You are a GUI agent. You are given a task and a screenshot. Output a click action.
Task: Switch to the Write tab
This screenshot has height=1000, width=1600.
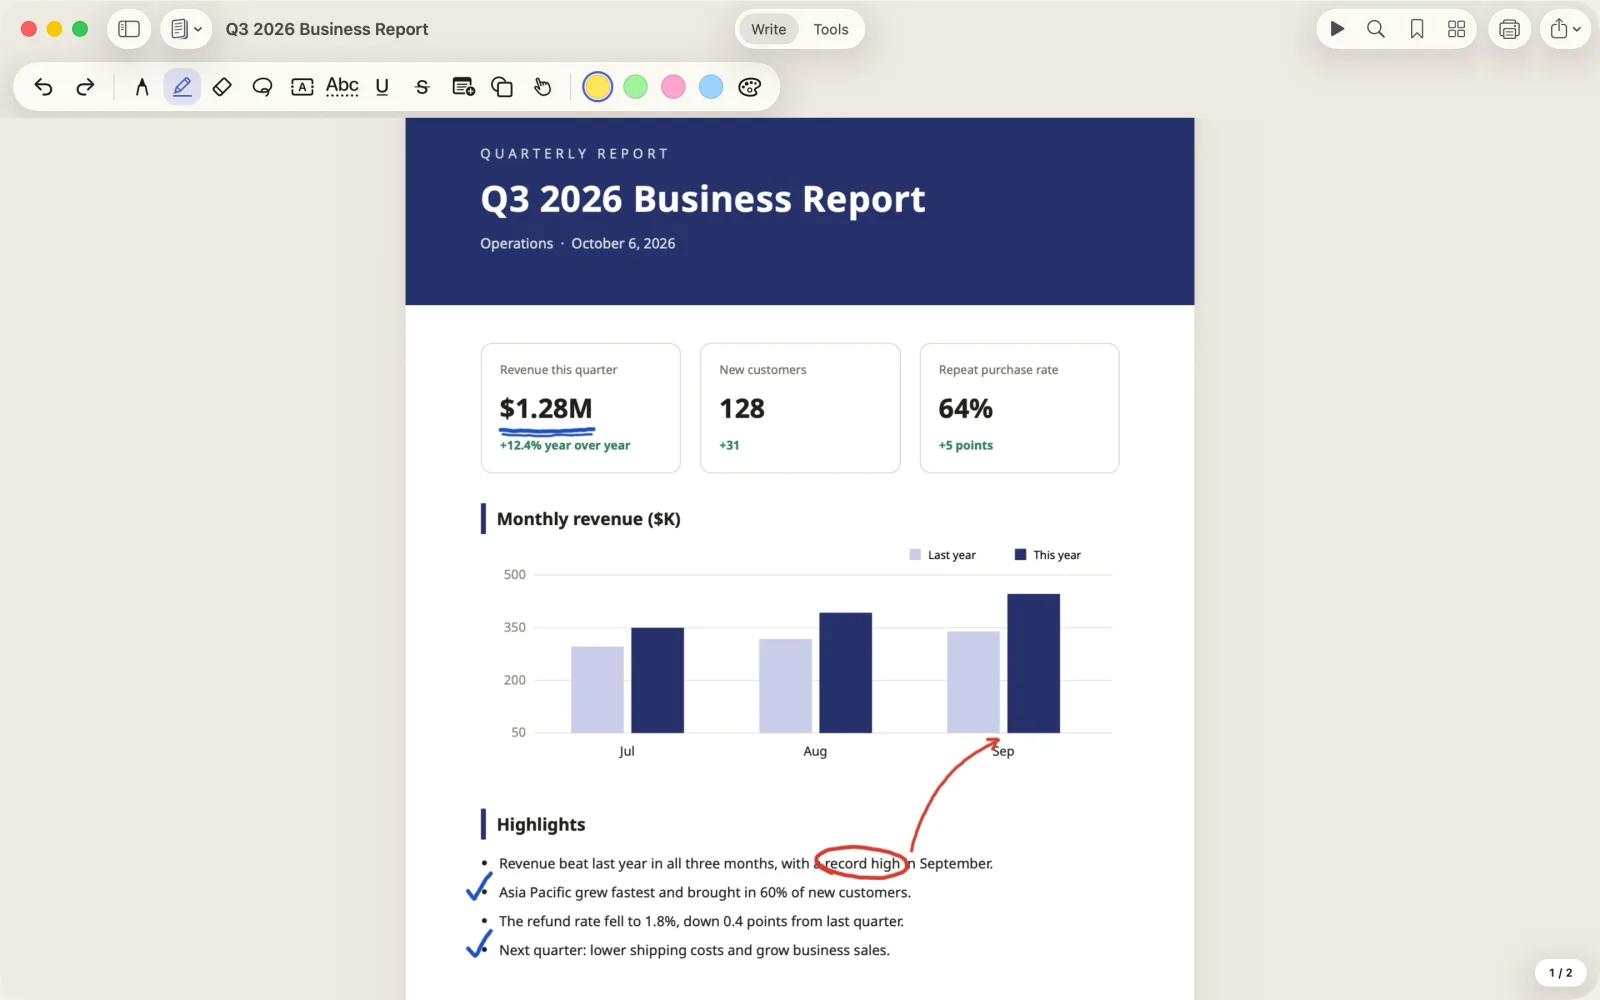coord(768,29)
